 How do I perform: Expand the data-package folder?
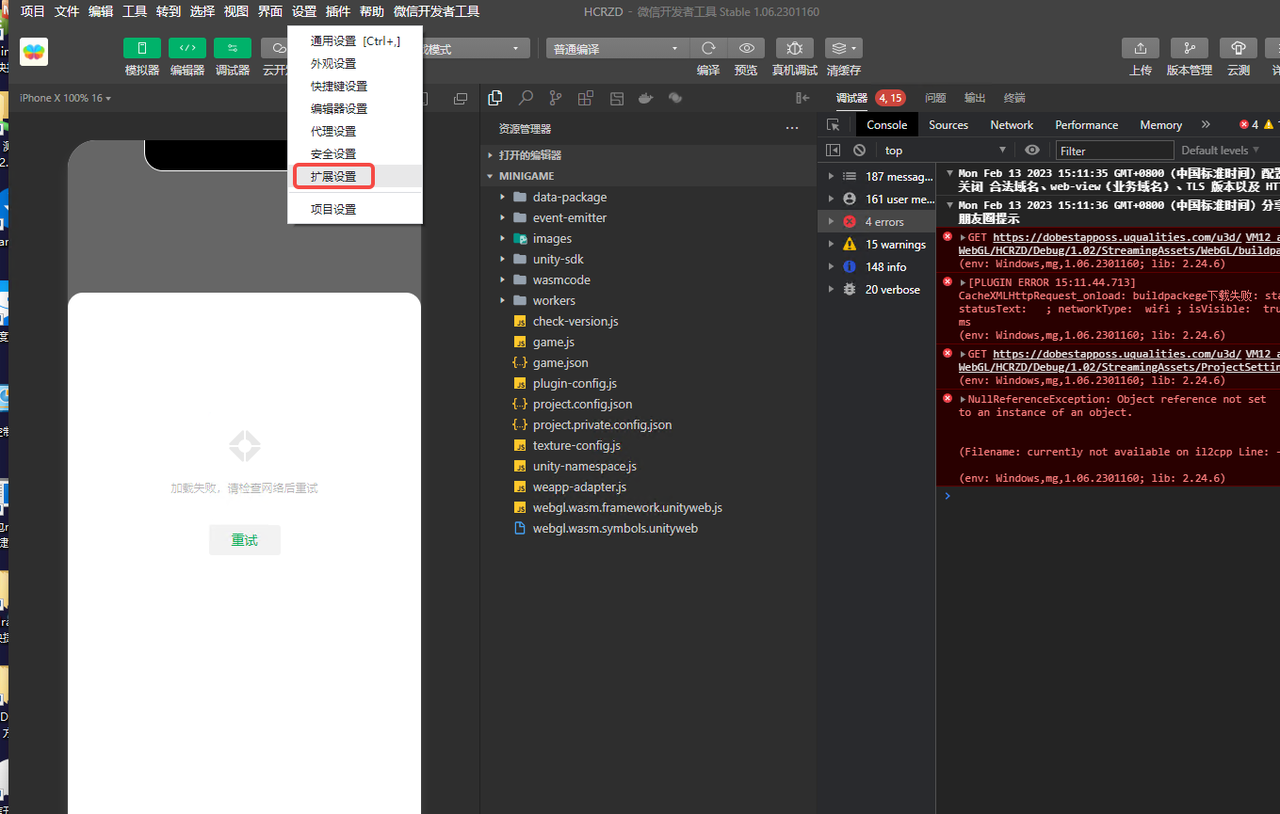(648, 197)
